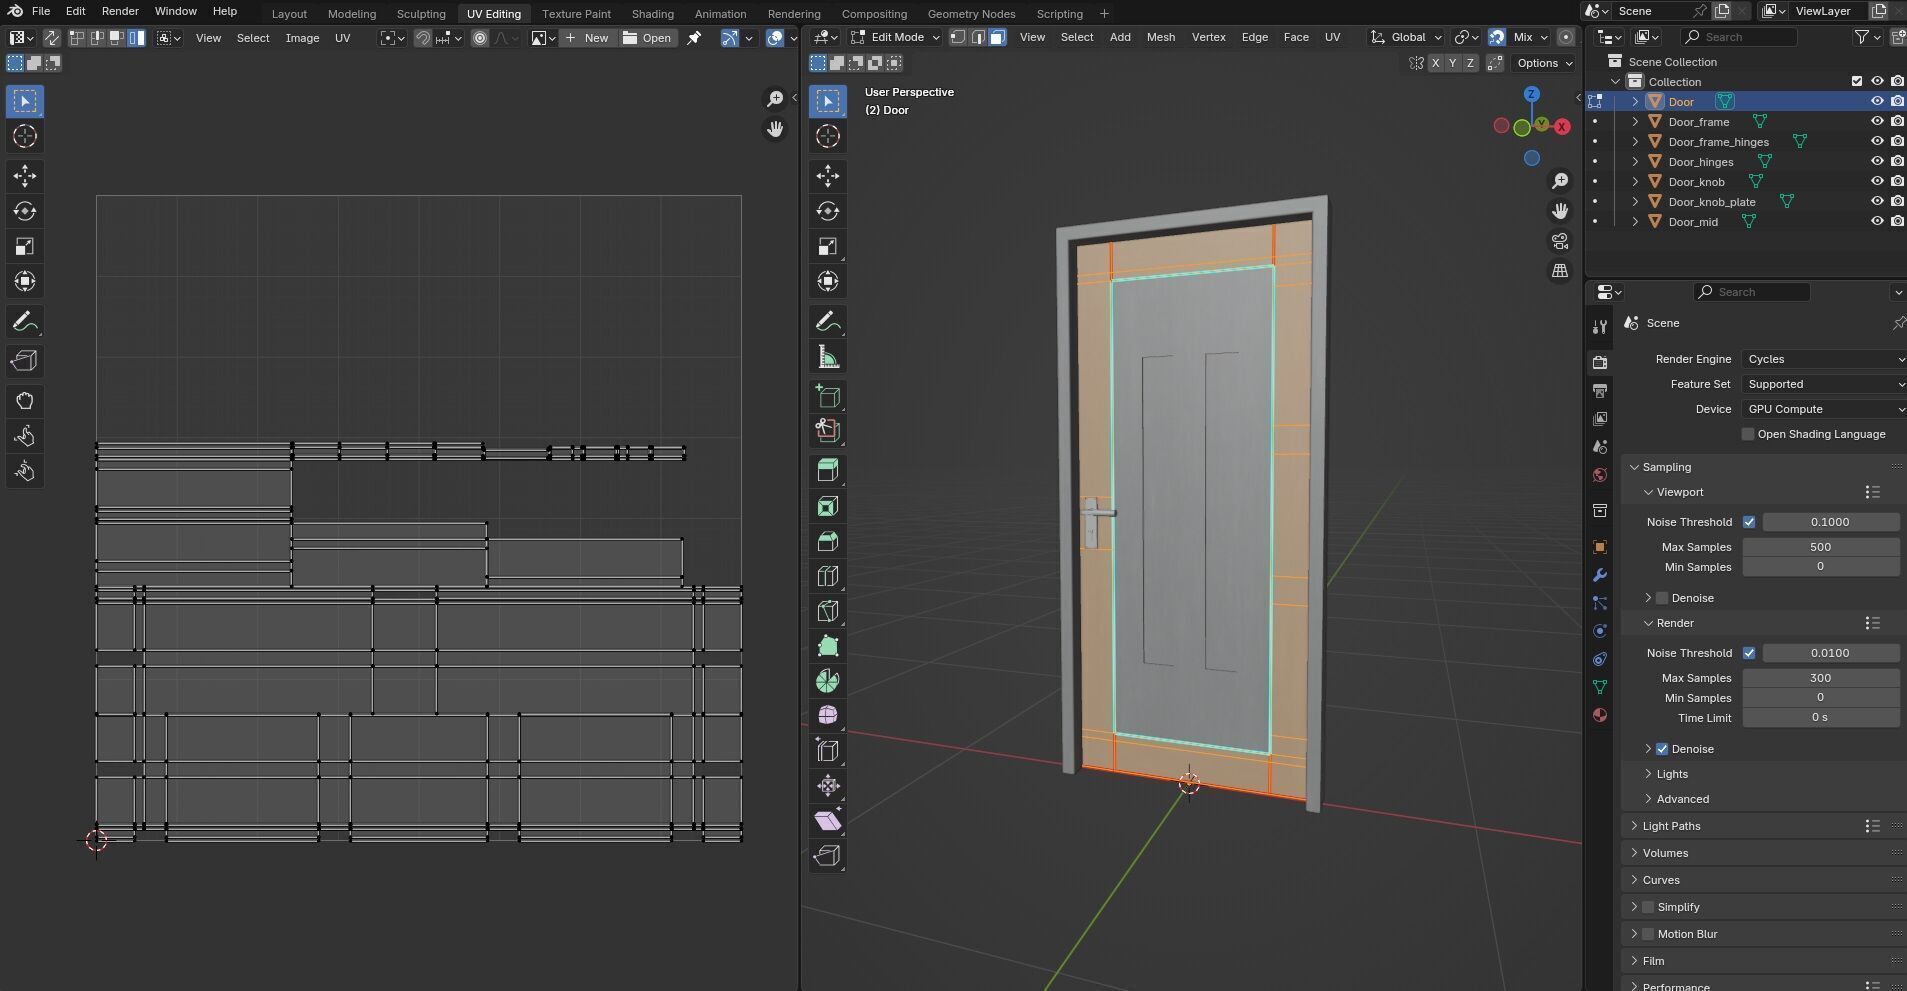Select the Rotate tool in 3D viewport toolbar
1907x991 pixels.
[x=827, y=211]
